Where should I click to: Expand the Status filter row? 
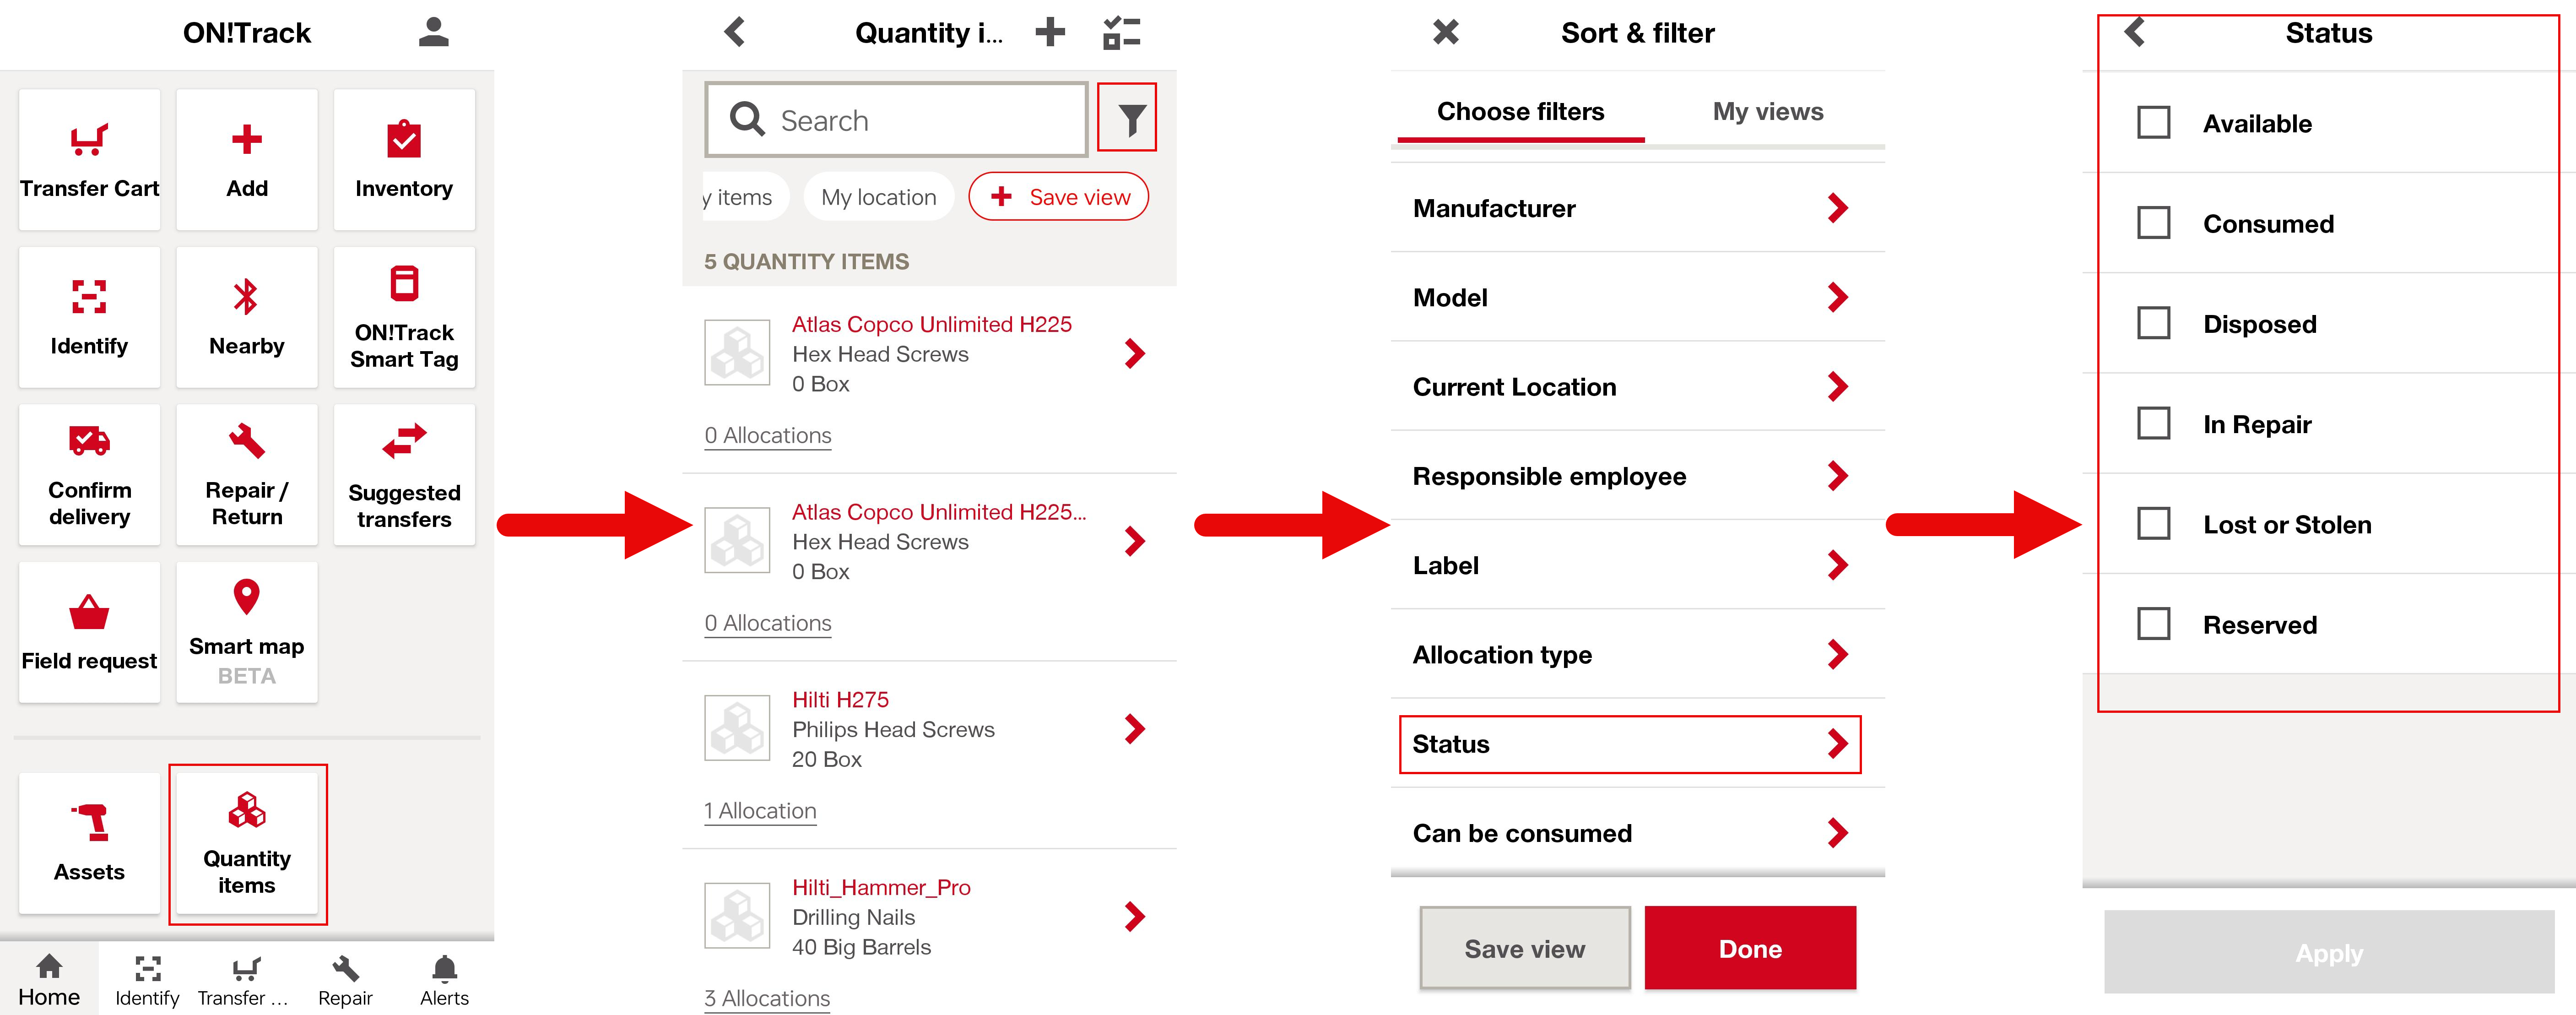coord(1630,744)
